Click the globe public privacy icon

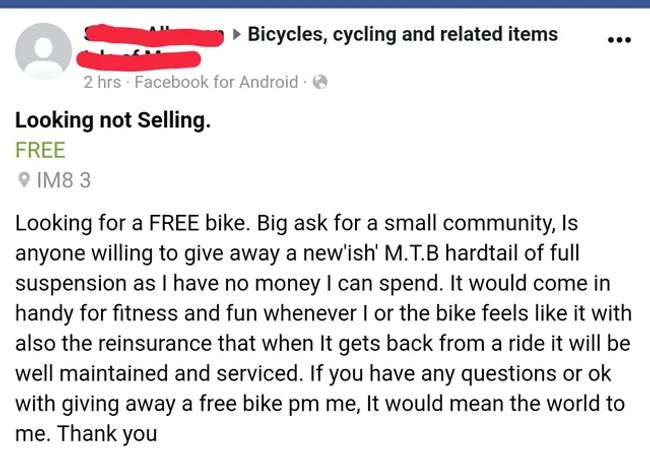point(320,82)
